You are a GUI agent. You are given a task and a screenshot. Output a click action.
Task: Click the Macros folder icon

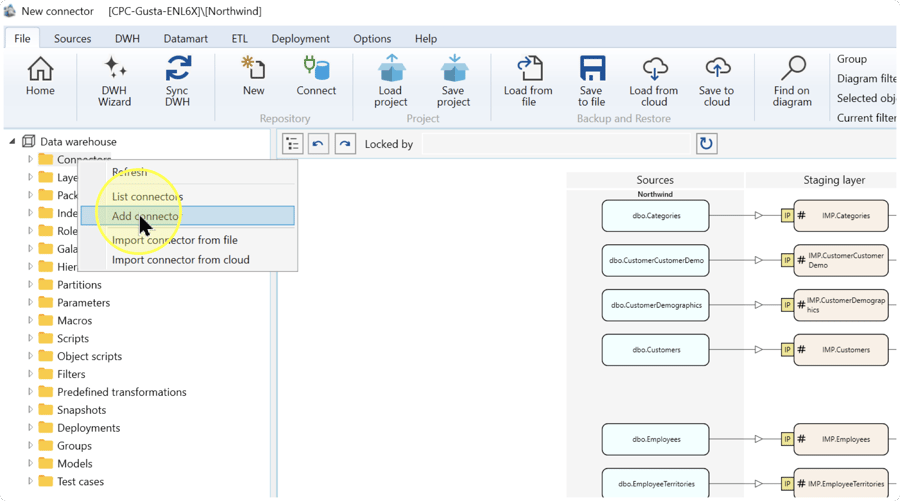tap(45, 320)
